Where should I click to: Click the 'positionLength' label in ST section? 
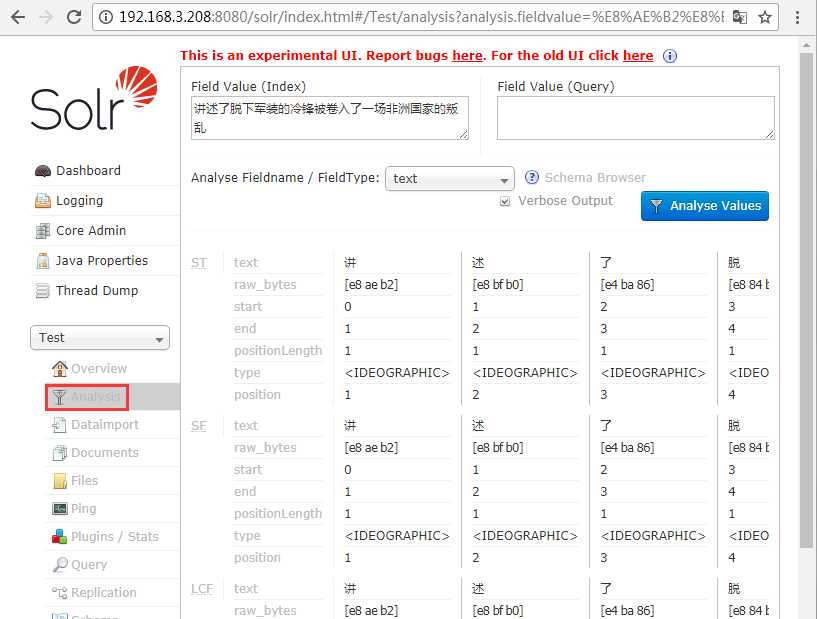pyautogui.click(x=278, y=351)
